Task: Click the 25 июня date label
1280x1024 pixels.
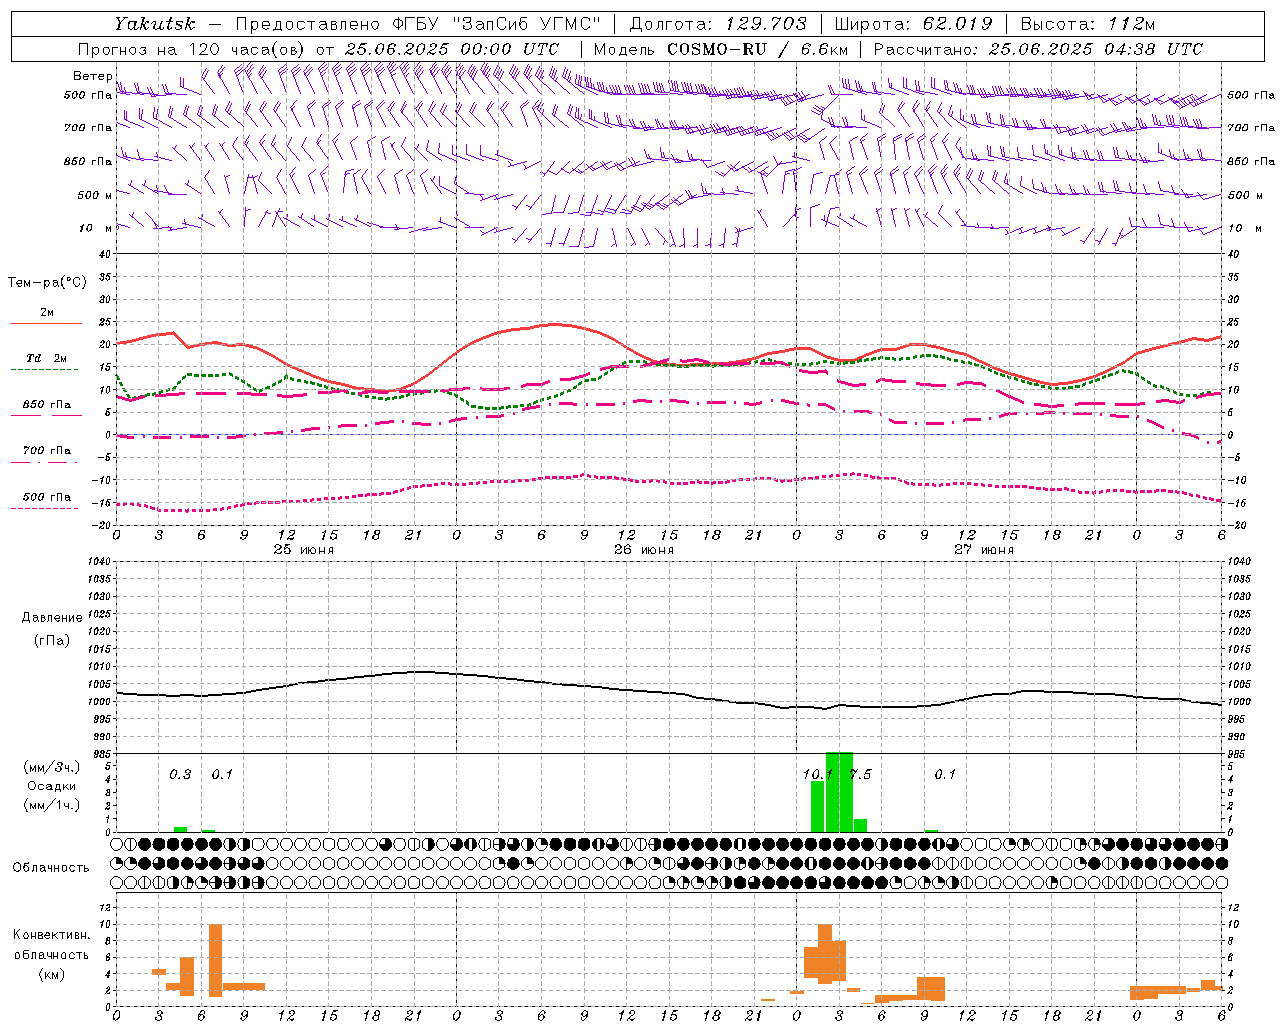Action: pyautogui.click(x=304, y=549)
